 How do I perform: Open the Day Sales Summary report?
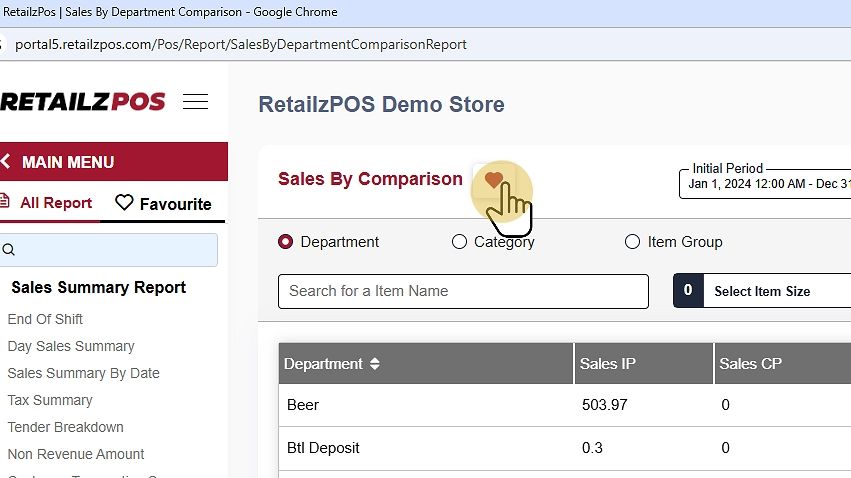[x=71, y=346]
